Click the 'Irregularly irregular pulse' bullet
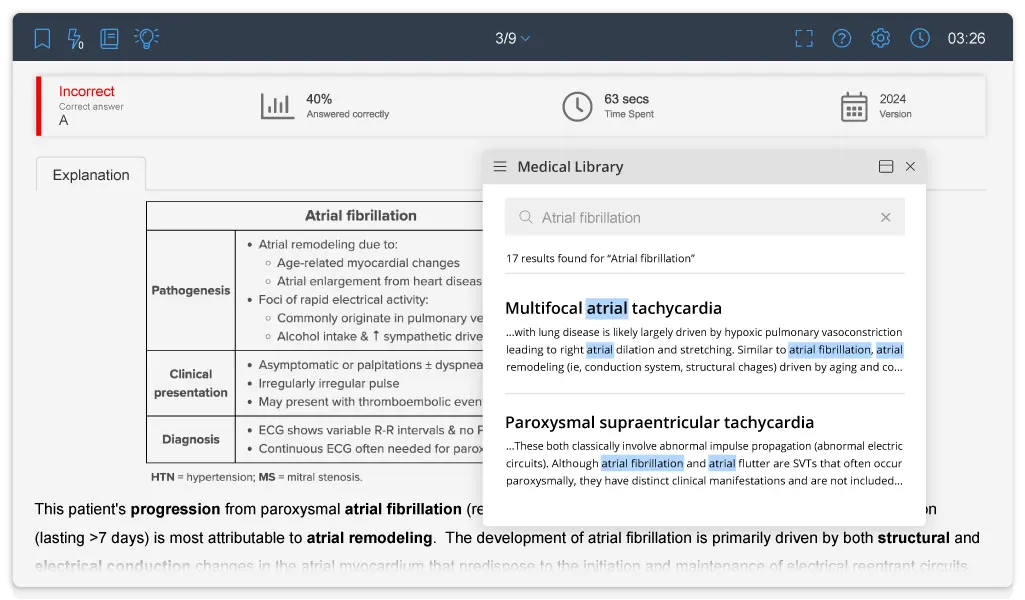The height and width of the screenshot is (600, 1025). pos(329,384)
